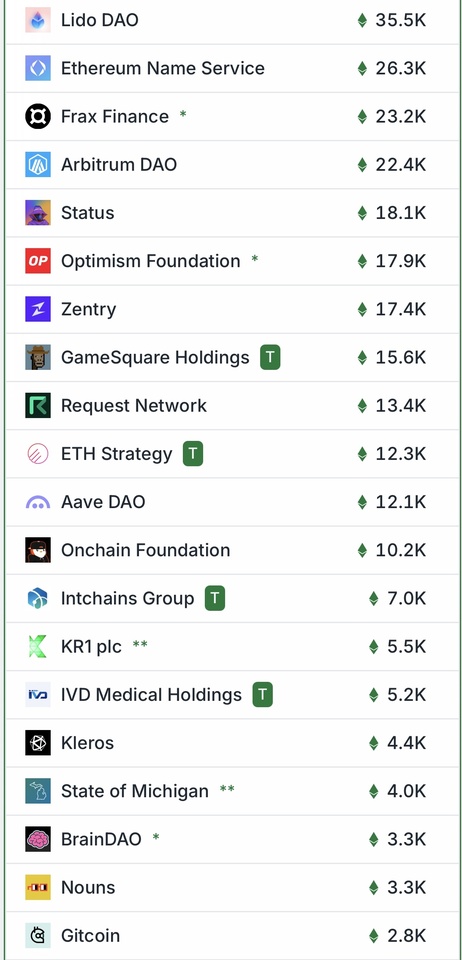Click the T badge by IVD Medical Holdings
The width and height of the screenshot is (462, 960).
[x=263, y=695]
